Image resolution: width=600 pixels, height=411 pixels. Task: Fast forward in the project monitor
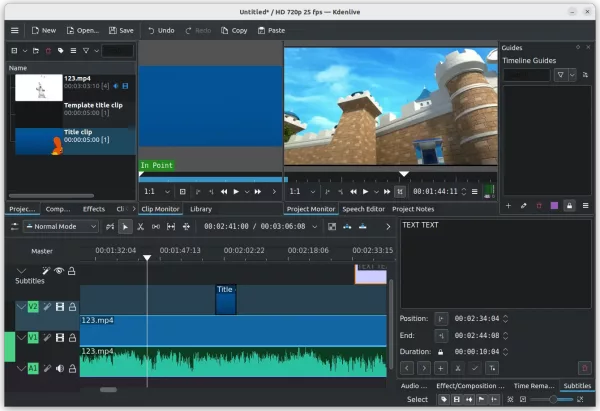point(387,191)
